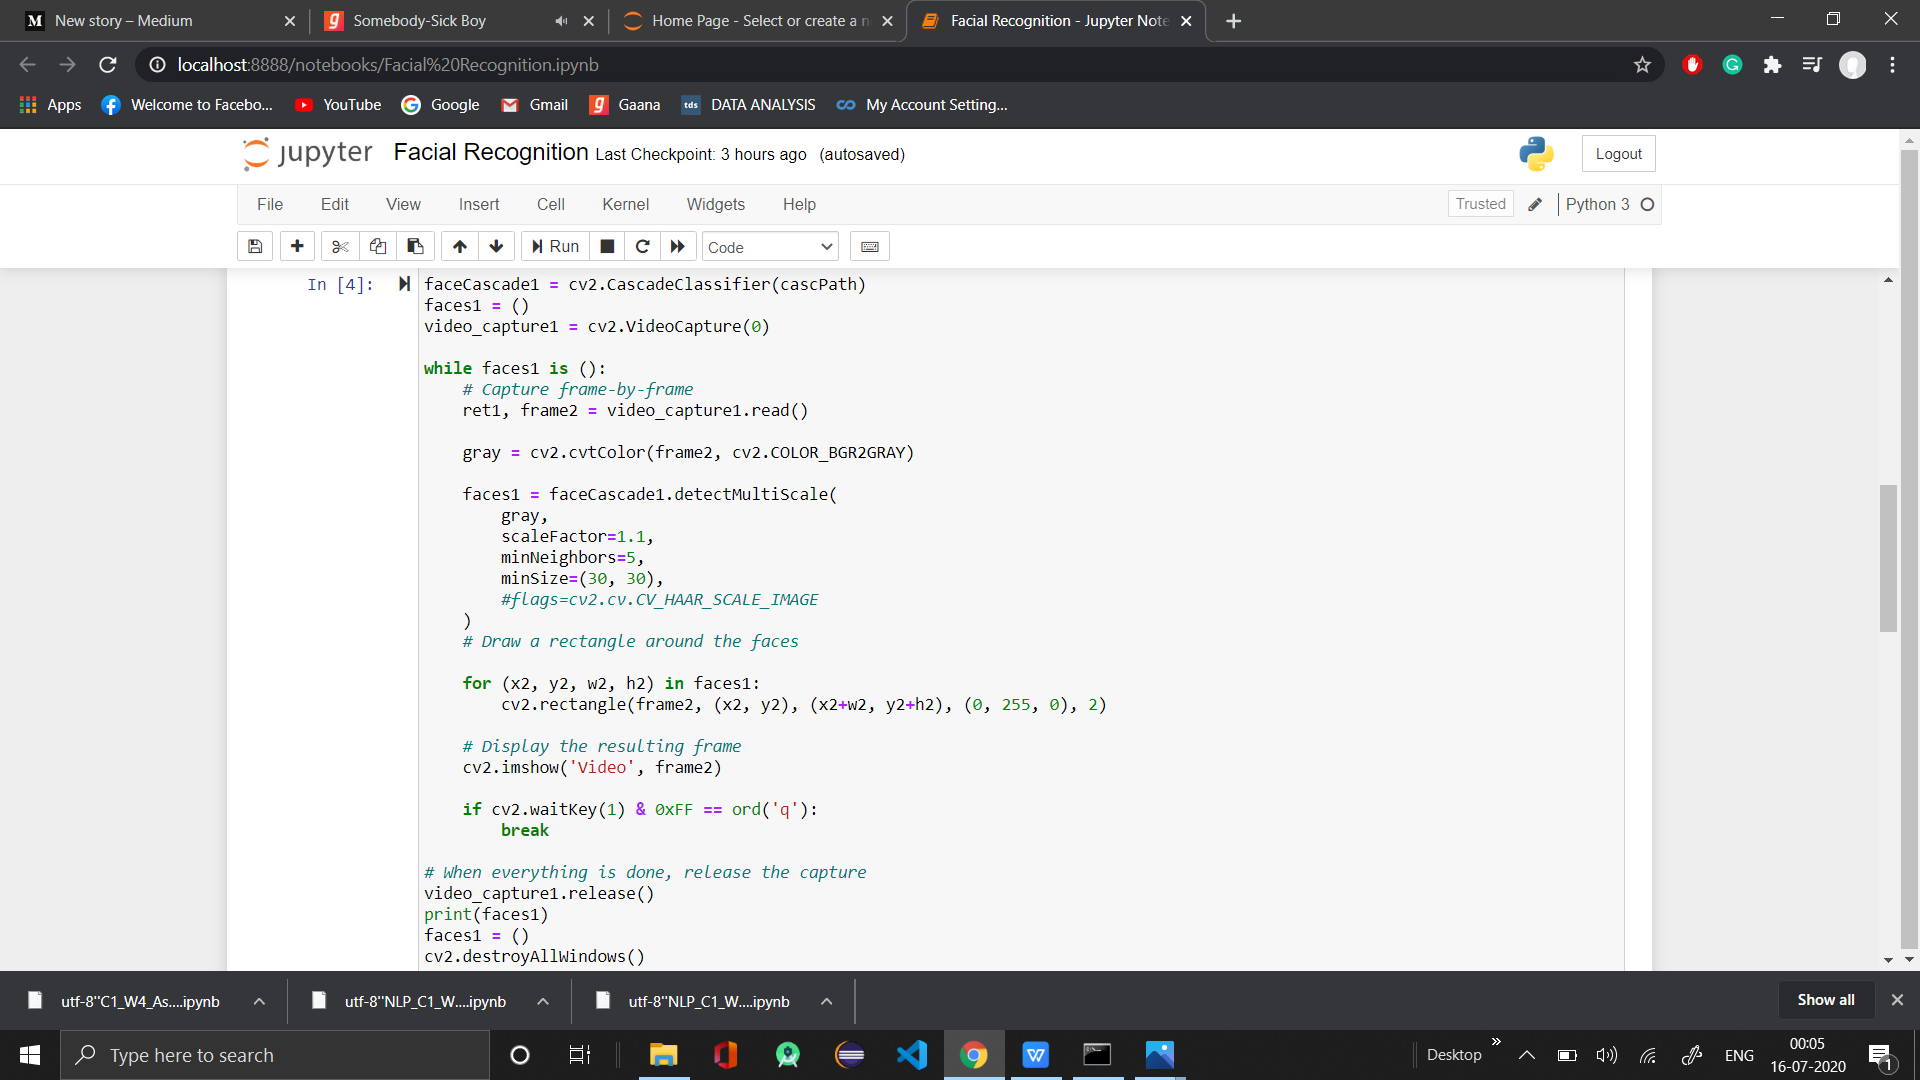Toggle the Trusted notebook indicator
The image size is (1920, 1080).
[x=1480, y=204]
